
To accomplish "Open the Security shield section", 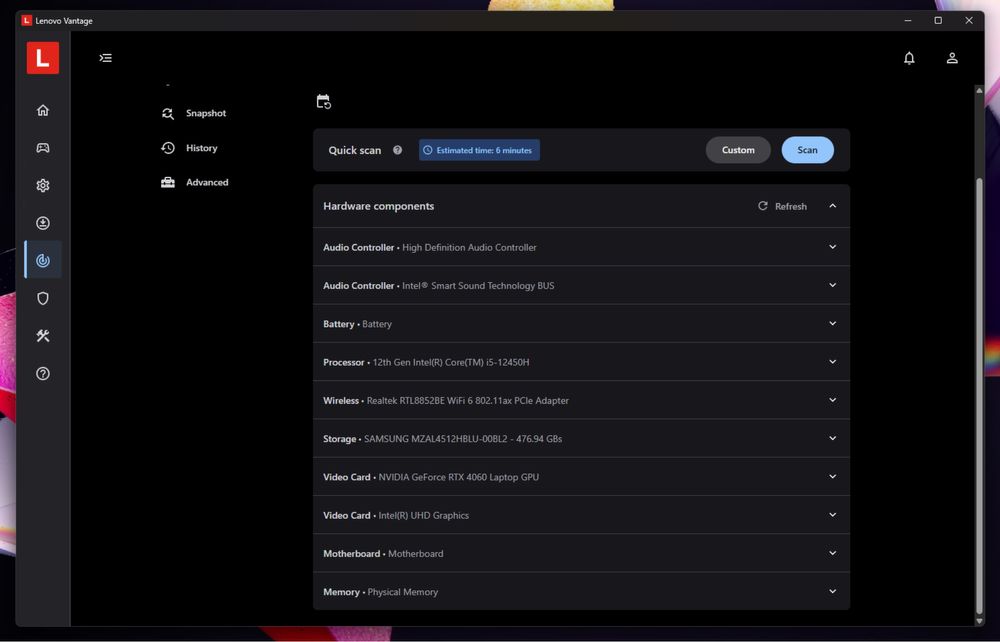I will click(x=43, y=298).
